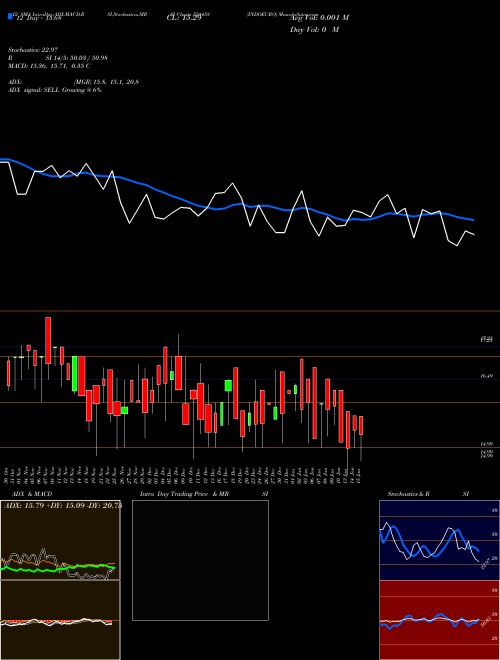Click the "Stochastics & RSI" panel title
Viewport: 500px width, 660px height.
(x=428, y=494)
